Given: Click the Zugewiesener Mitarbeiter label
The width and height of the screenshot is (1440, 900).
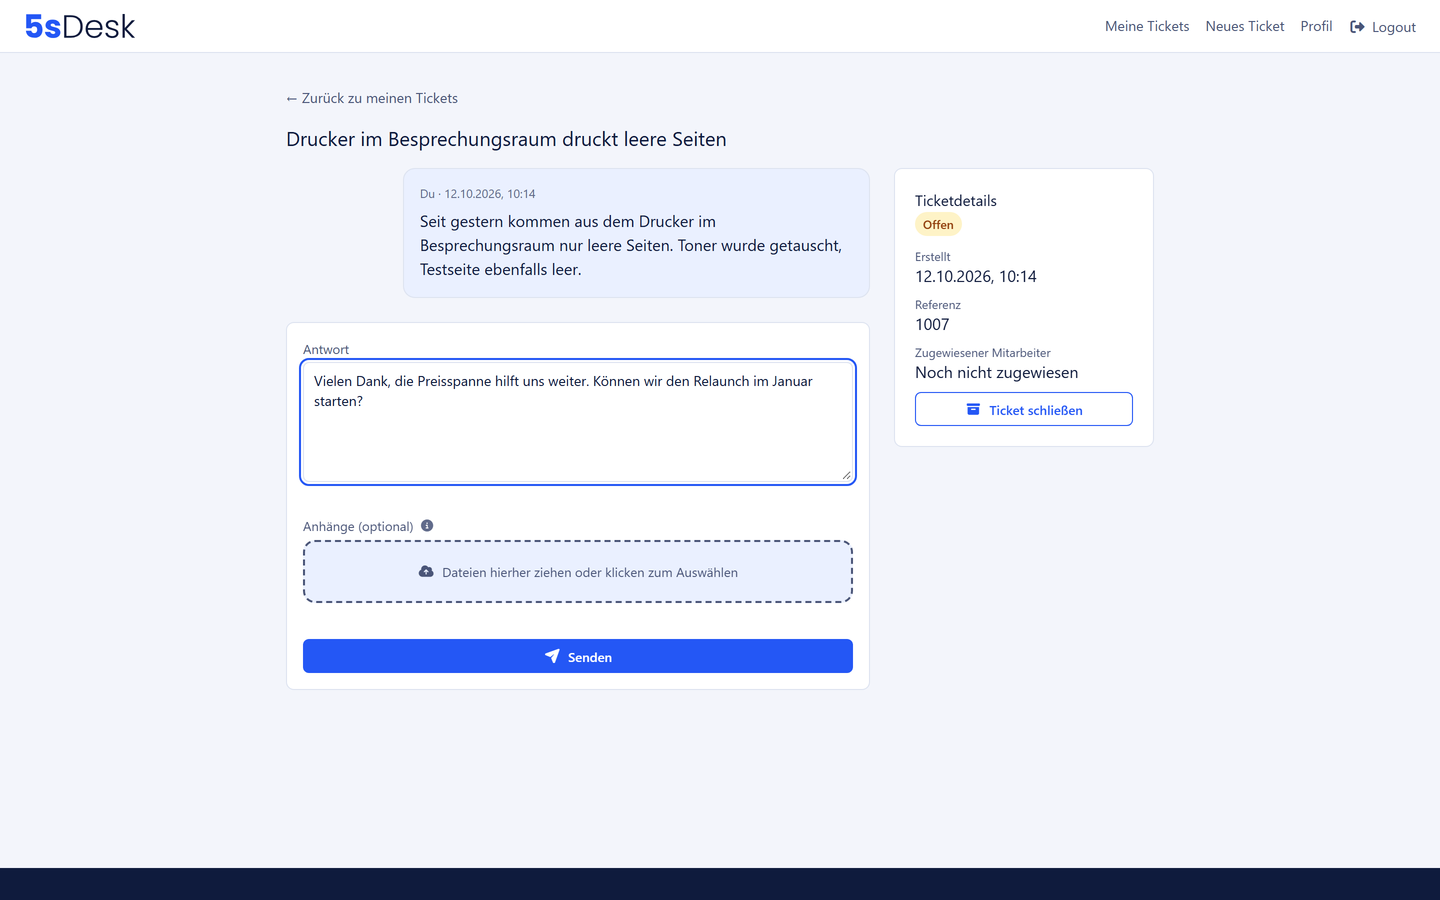Looking at the screenshot, I should [x=983, y=353].
